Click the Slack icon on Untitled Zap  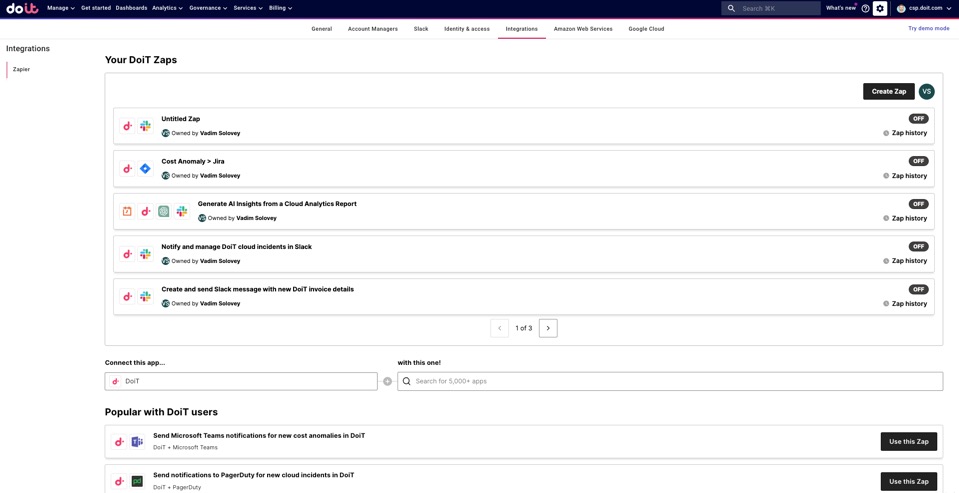tap(145, 126)
